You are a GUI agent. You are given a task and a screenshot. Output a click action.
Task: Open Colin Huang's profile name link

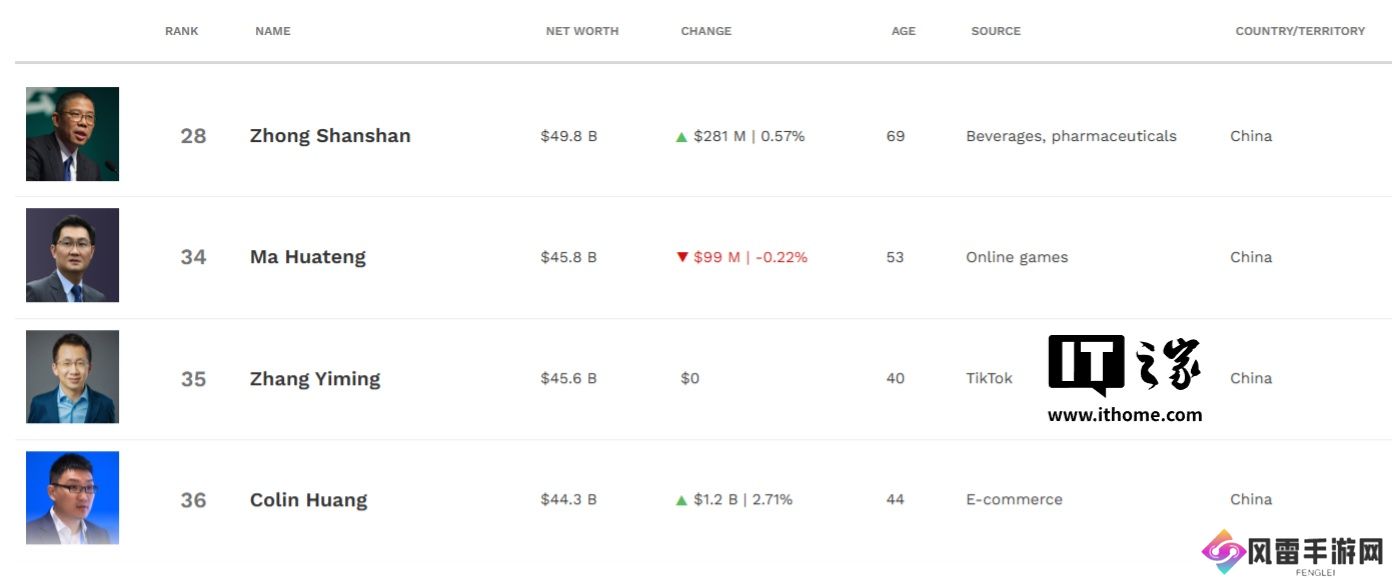(x=308, y=500)
